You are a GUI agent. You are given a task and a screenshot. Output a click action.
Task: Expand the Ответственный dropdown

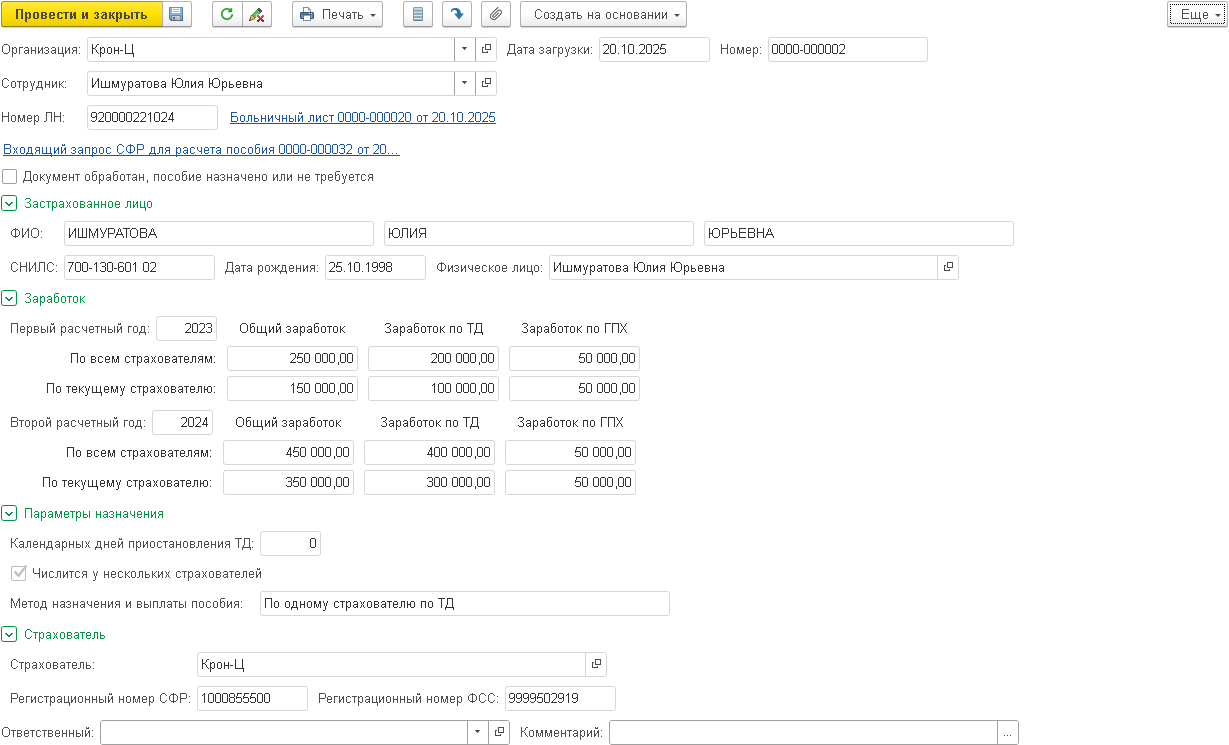point(478,733)
